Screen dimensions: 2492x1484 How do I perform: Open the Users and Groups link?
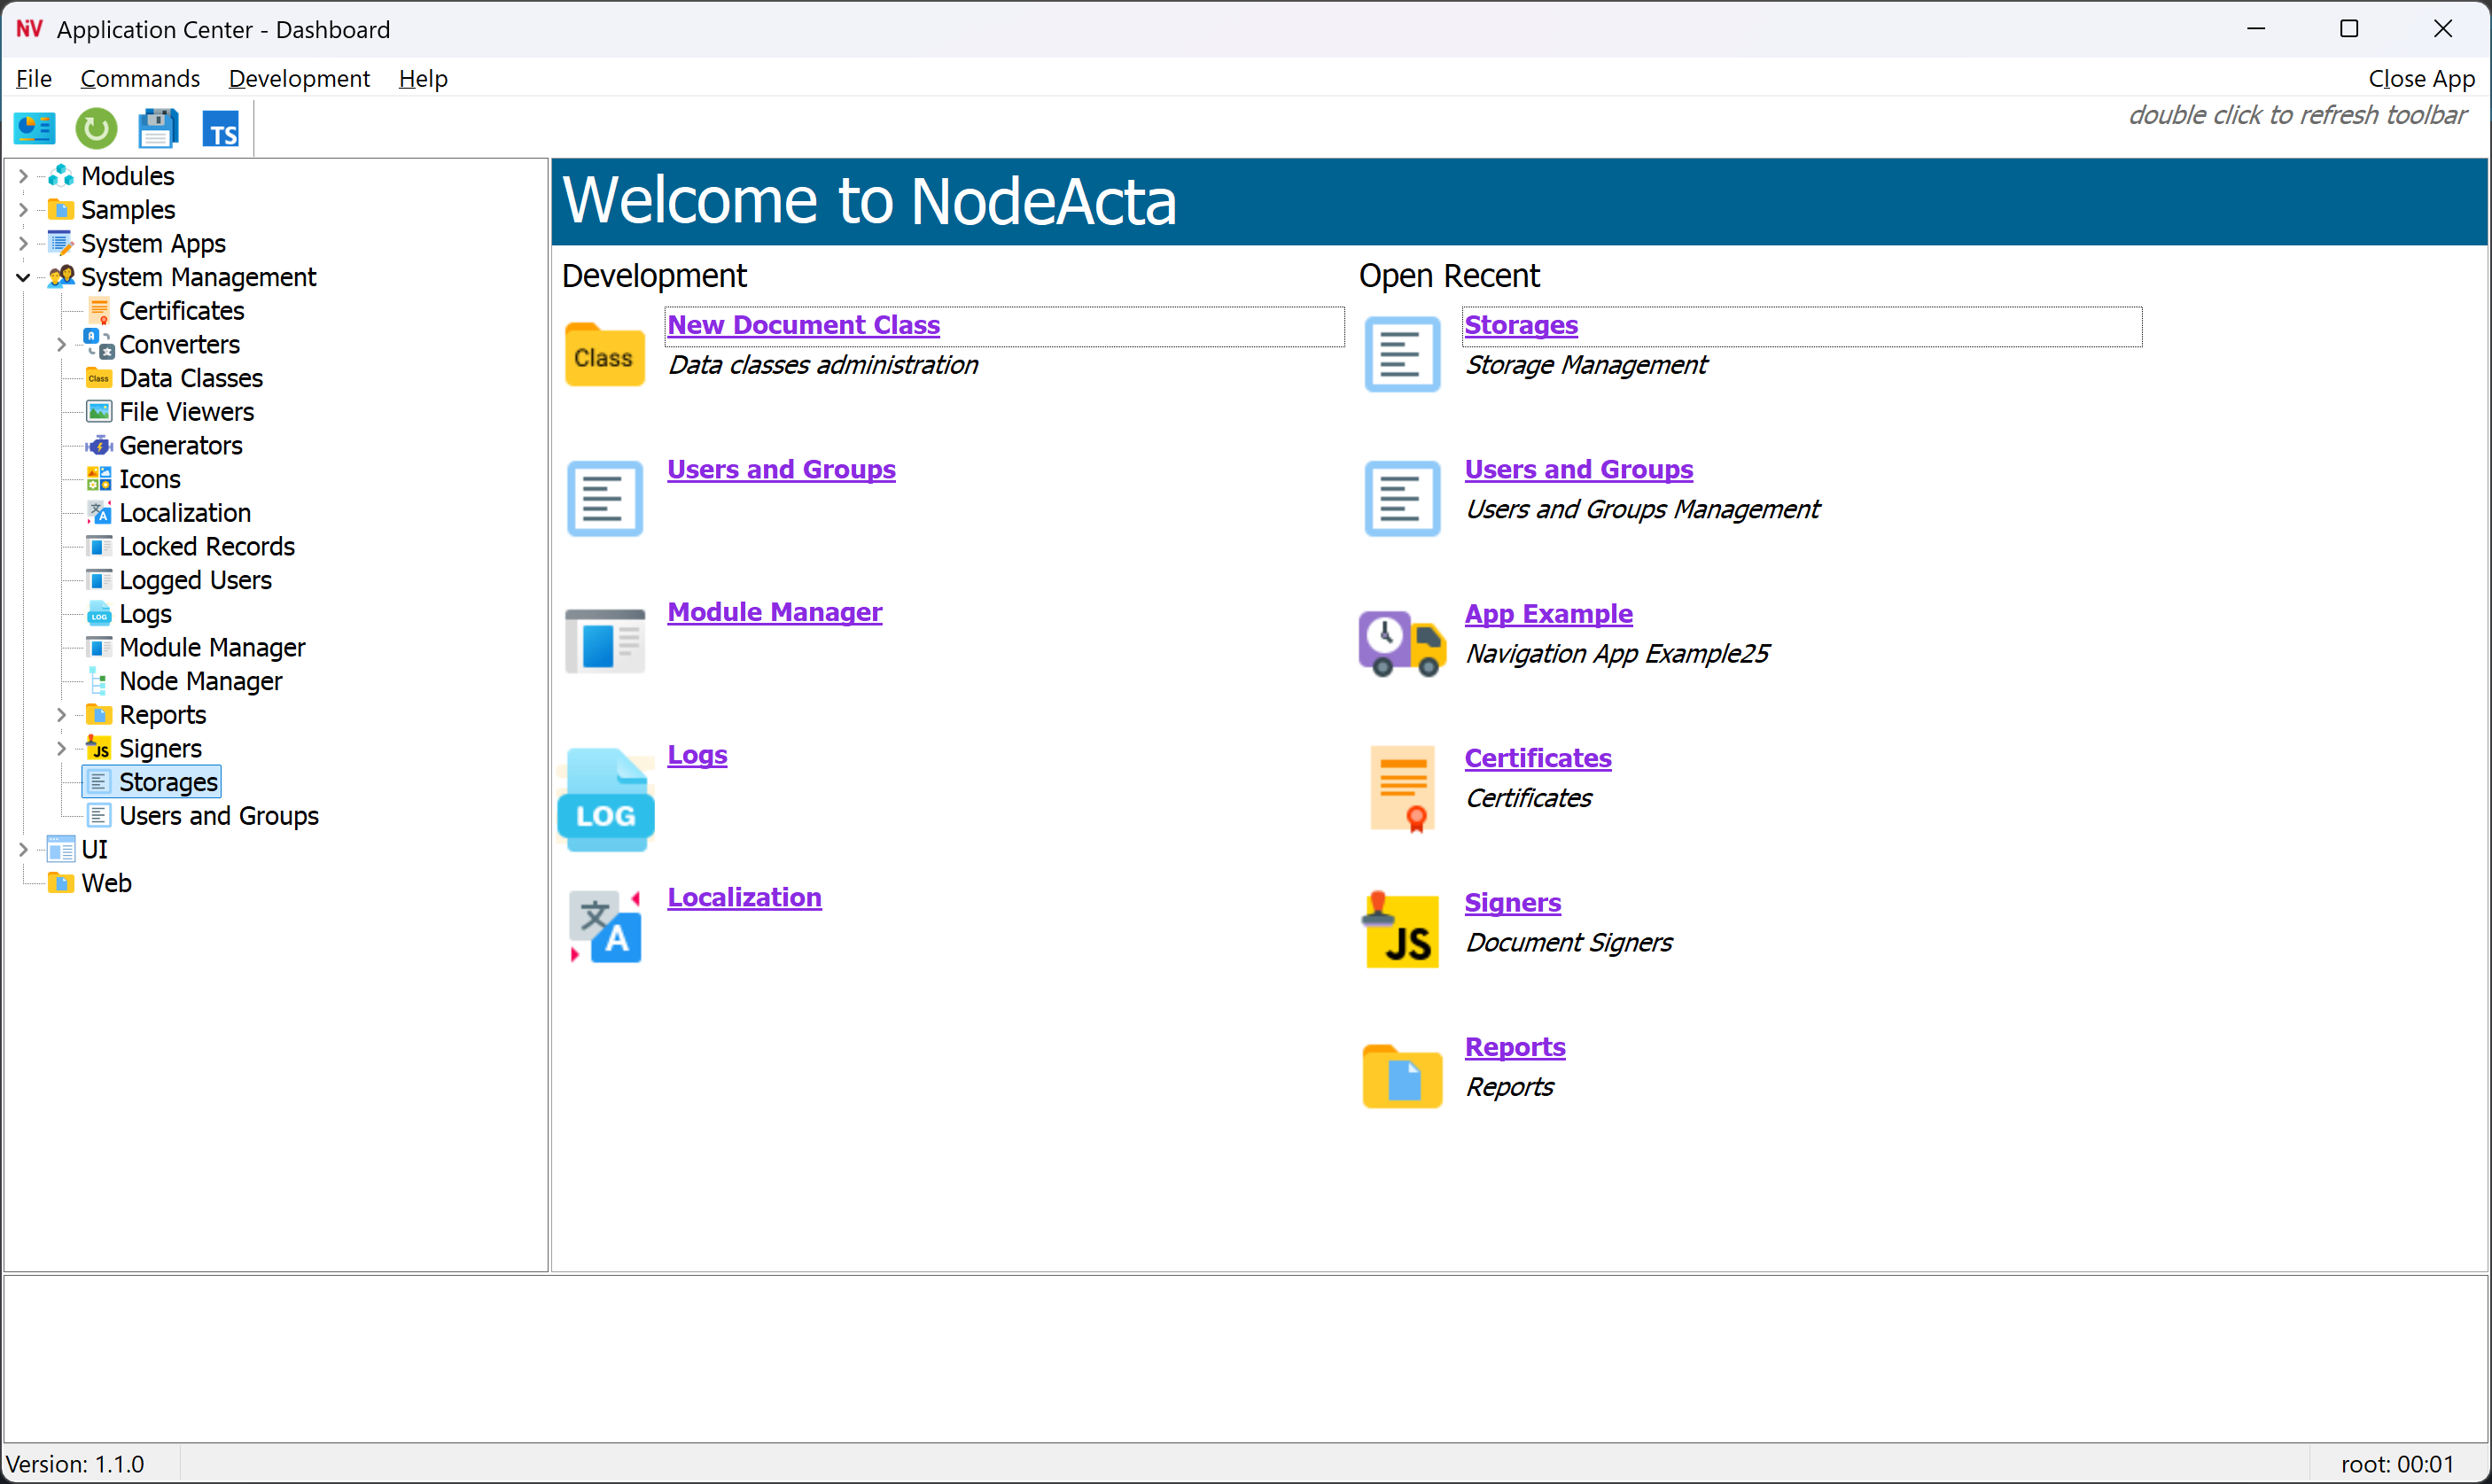pos(781,468)
